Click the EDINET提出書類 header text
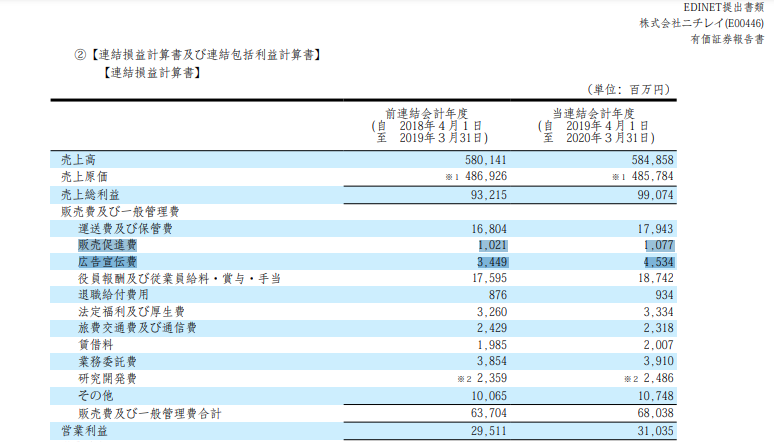This screenshot has height=442, width=774. tap(724, 7)
